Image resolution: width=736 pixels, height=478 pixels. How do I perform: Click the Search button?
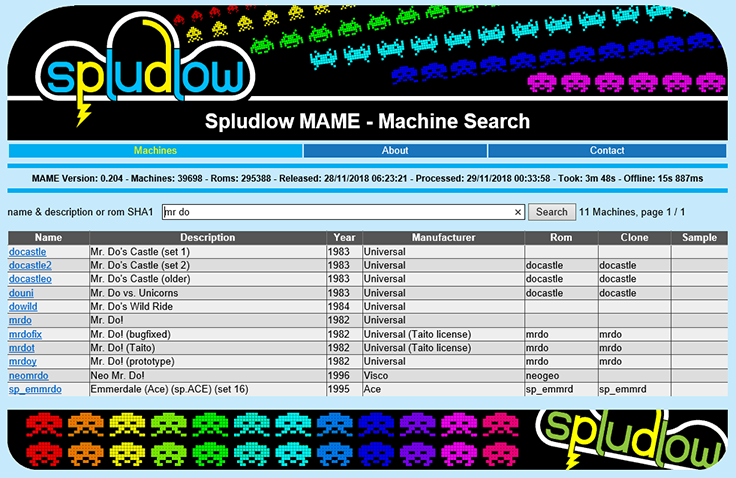click(x=552, y=212)
